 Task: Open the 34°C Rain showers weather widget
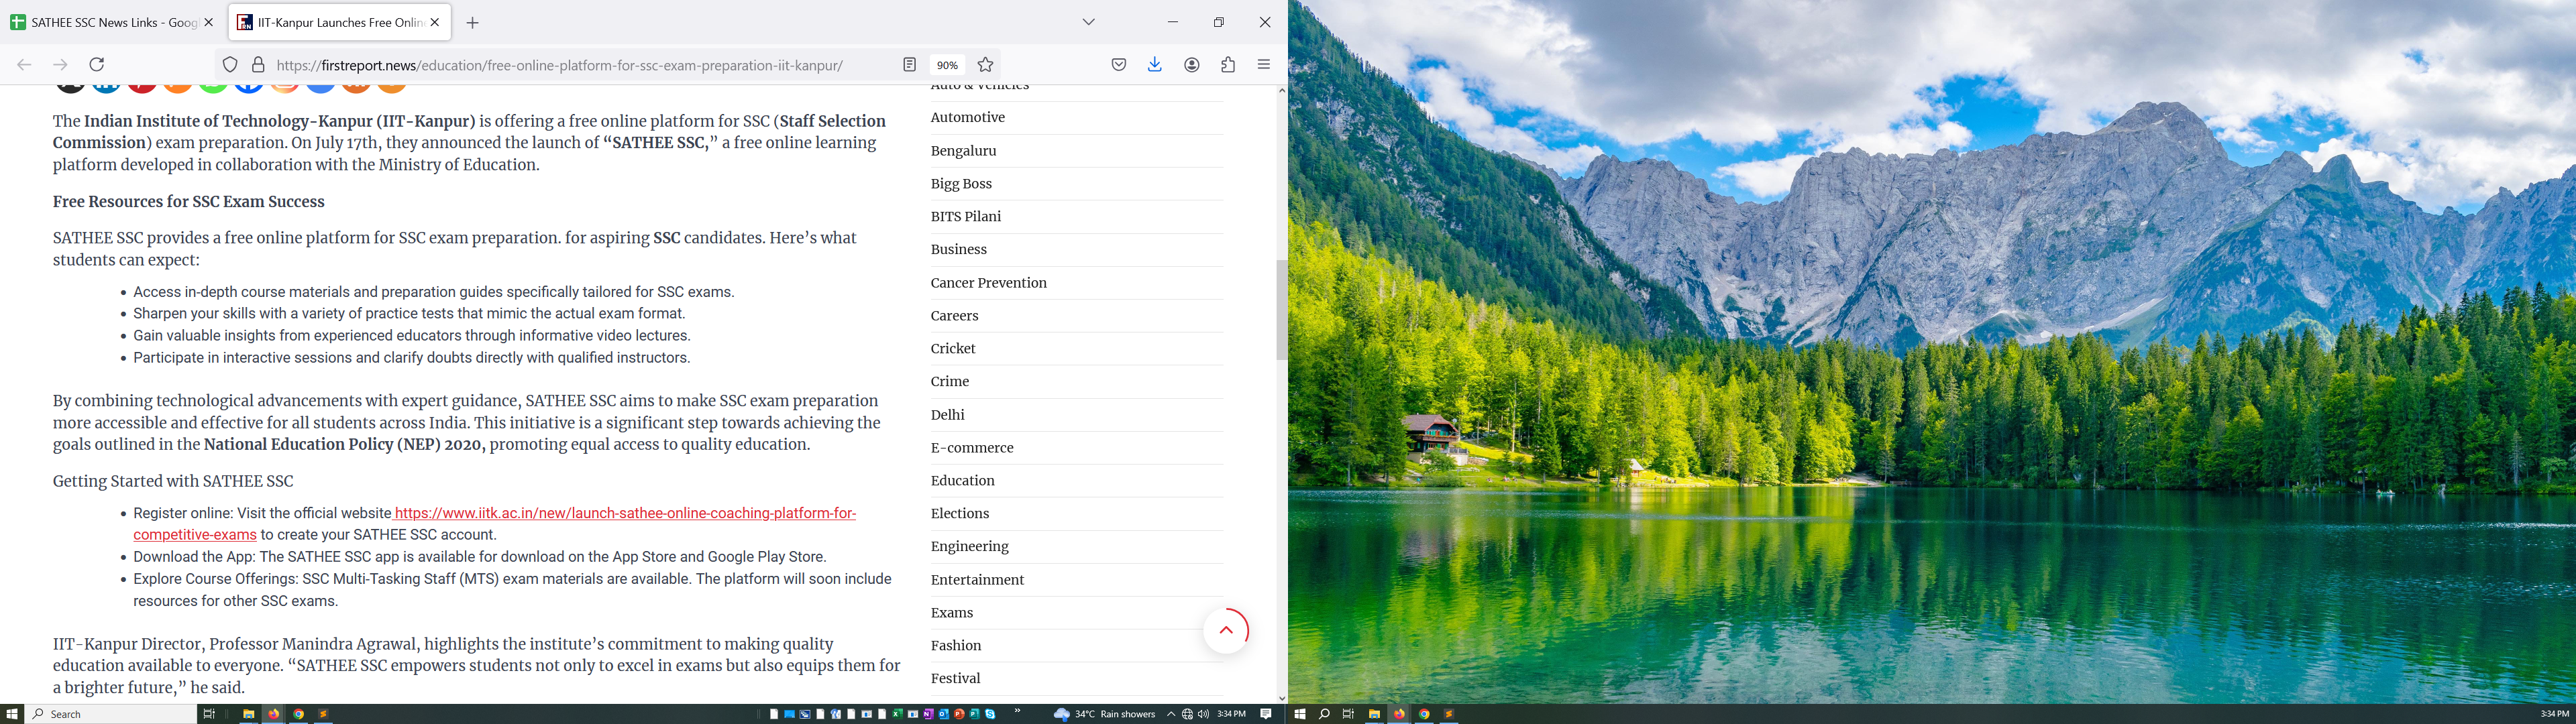pos(1105,714)
